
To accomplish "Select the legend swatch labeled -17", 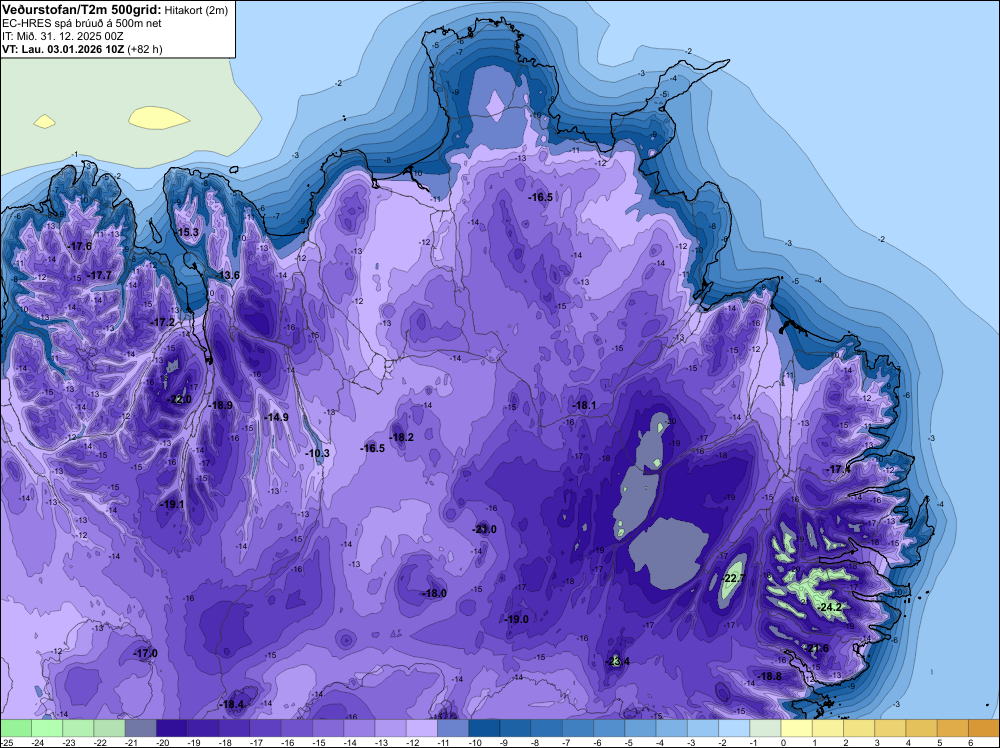I will click(266, 728).
